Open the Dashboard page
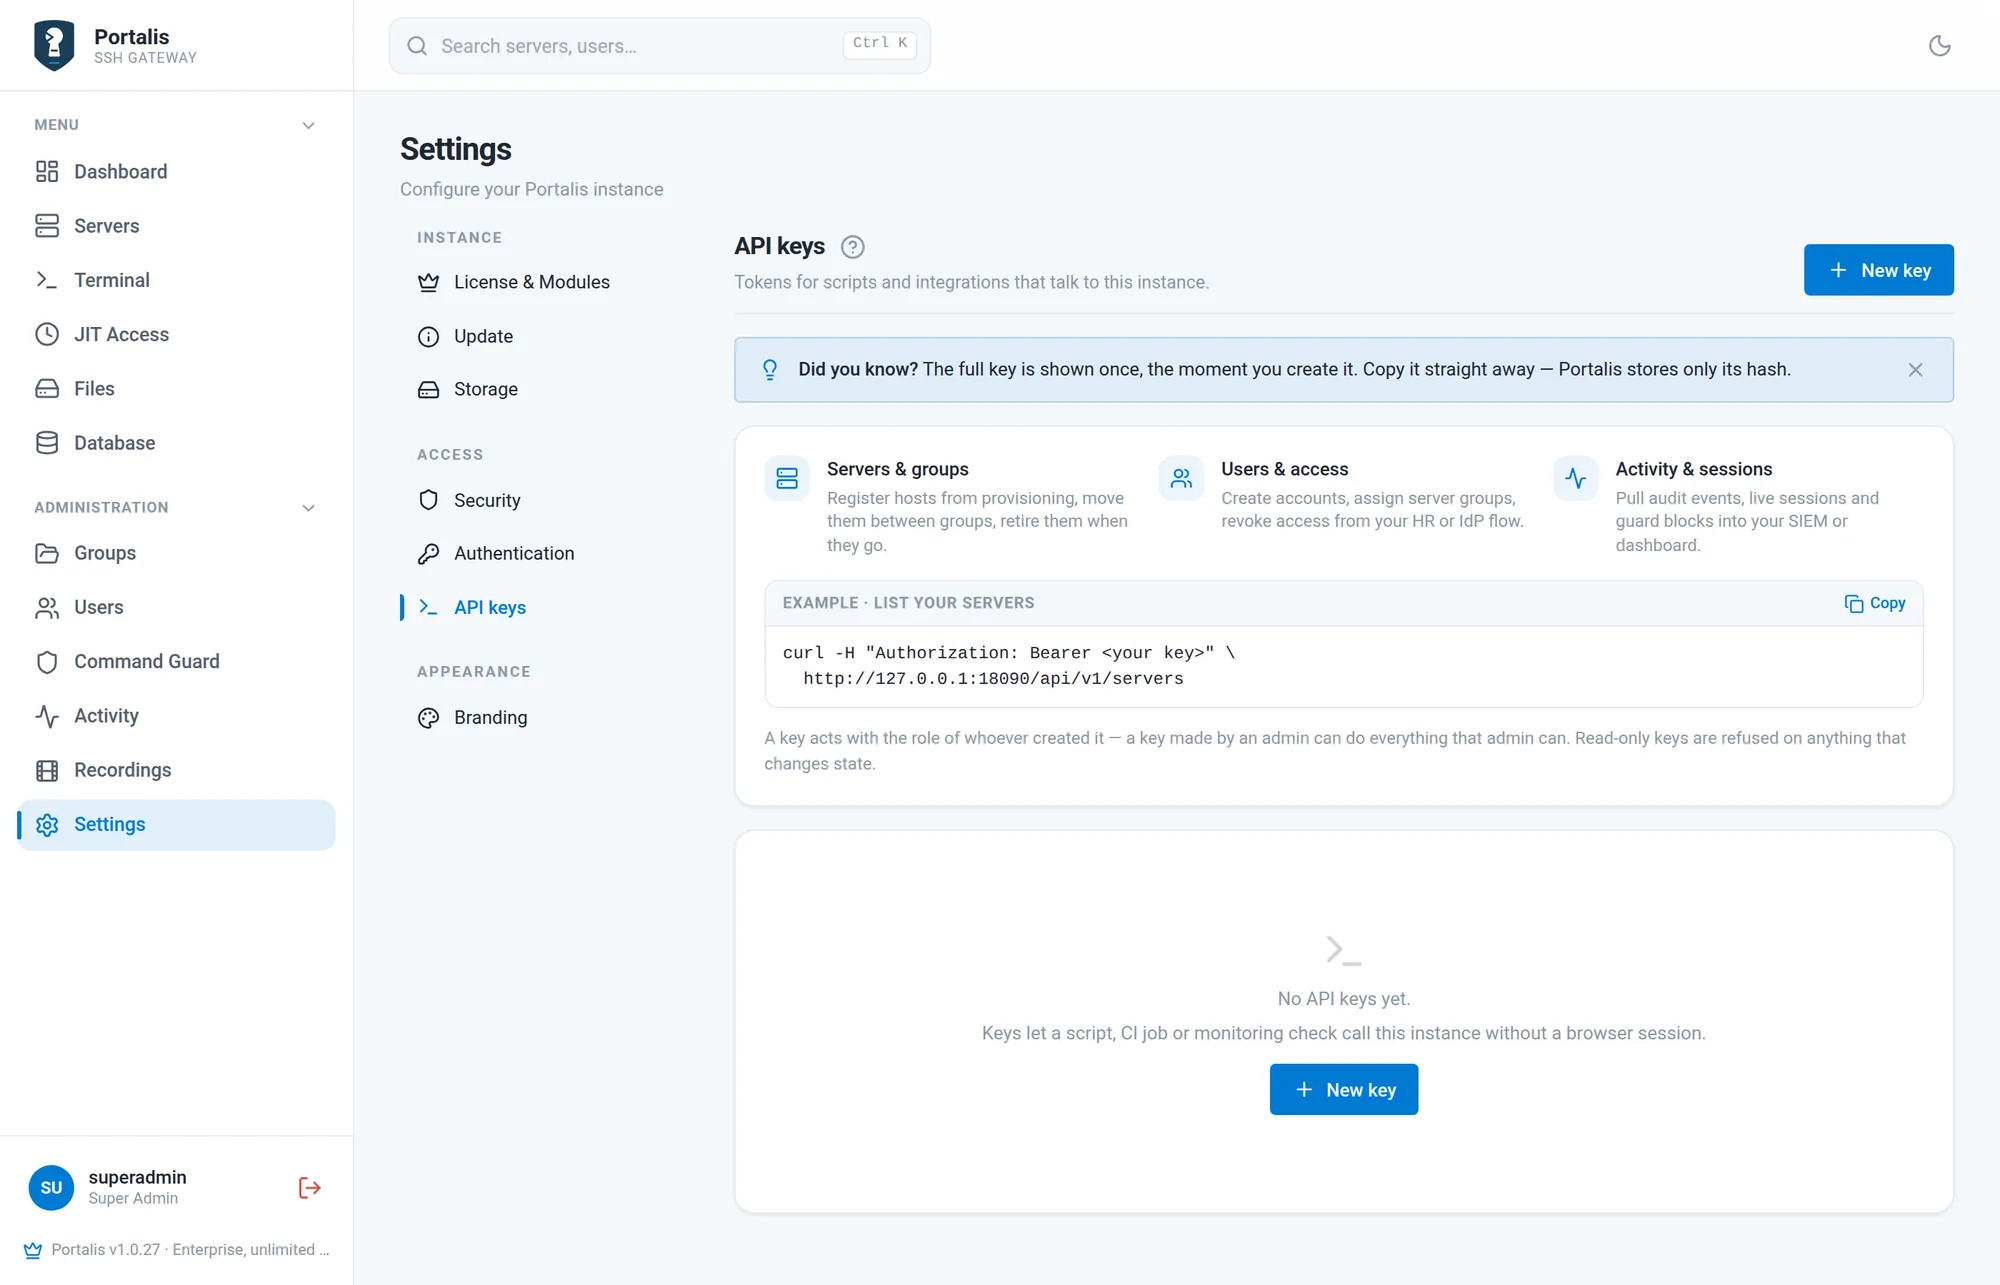2000x1285 pixels. (x=176, y=172)
